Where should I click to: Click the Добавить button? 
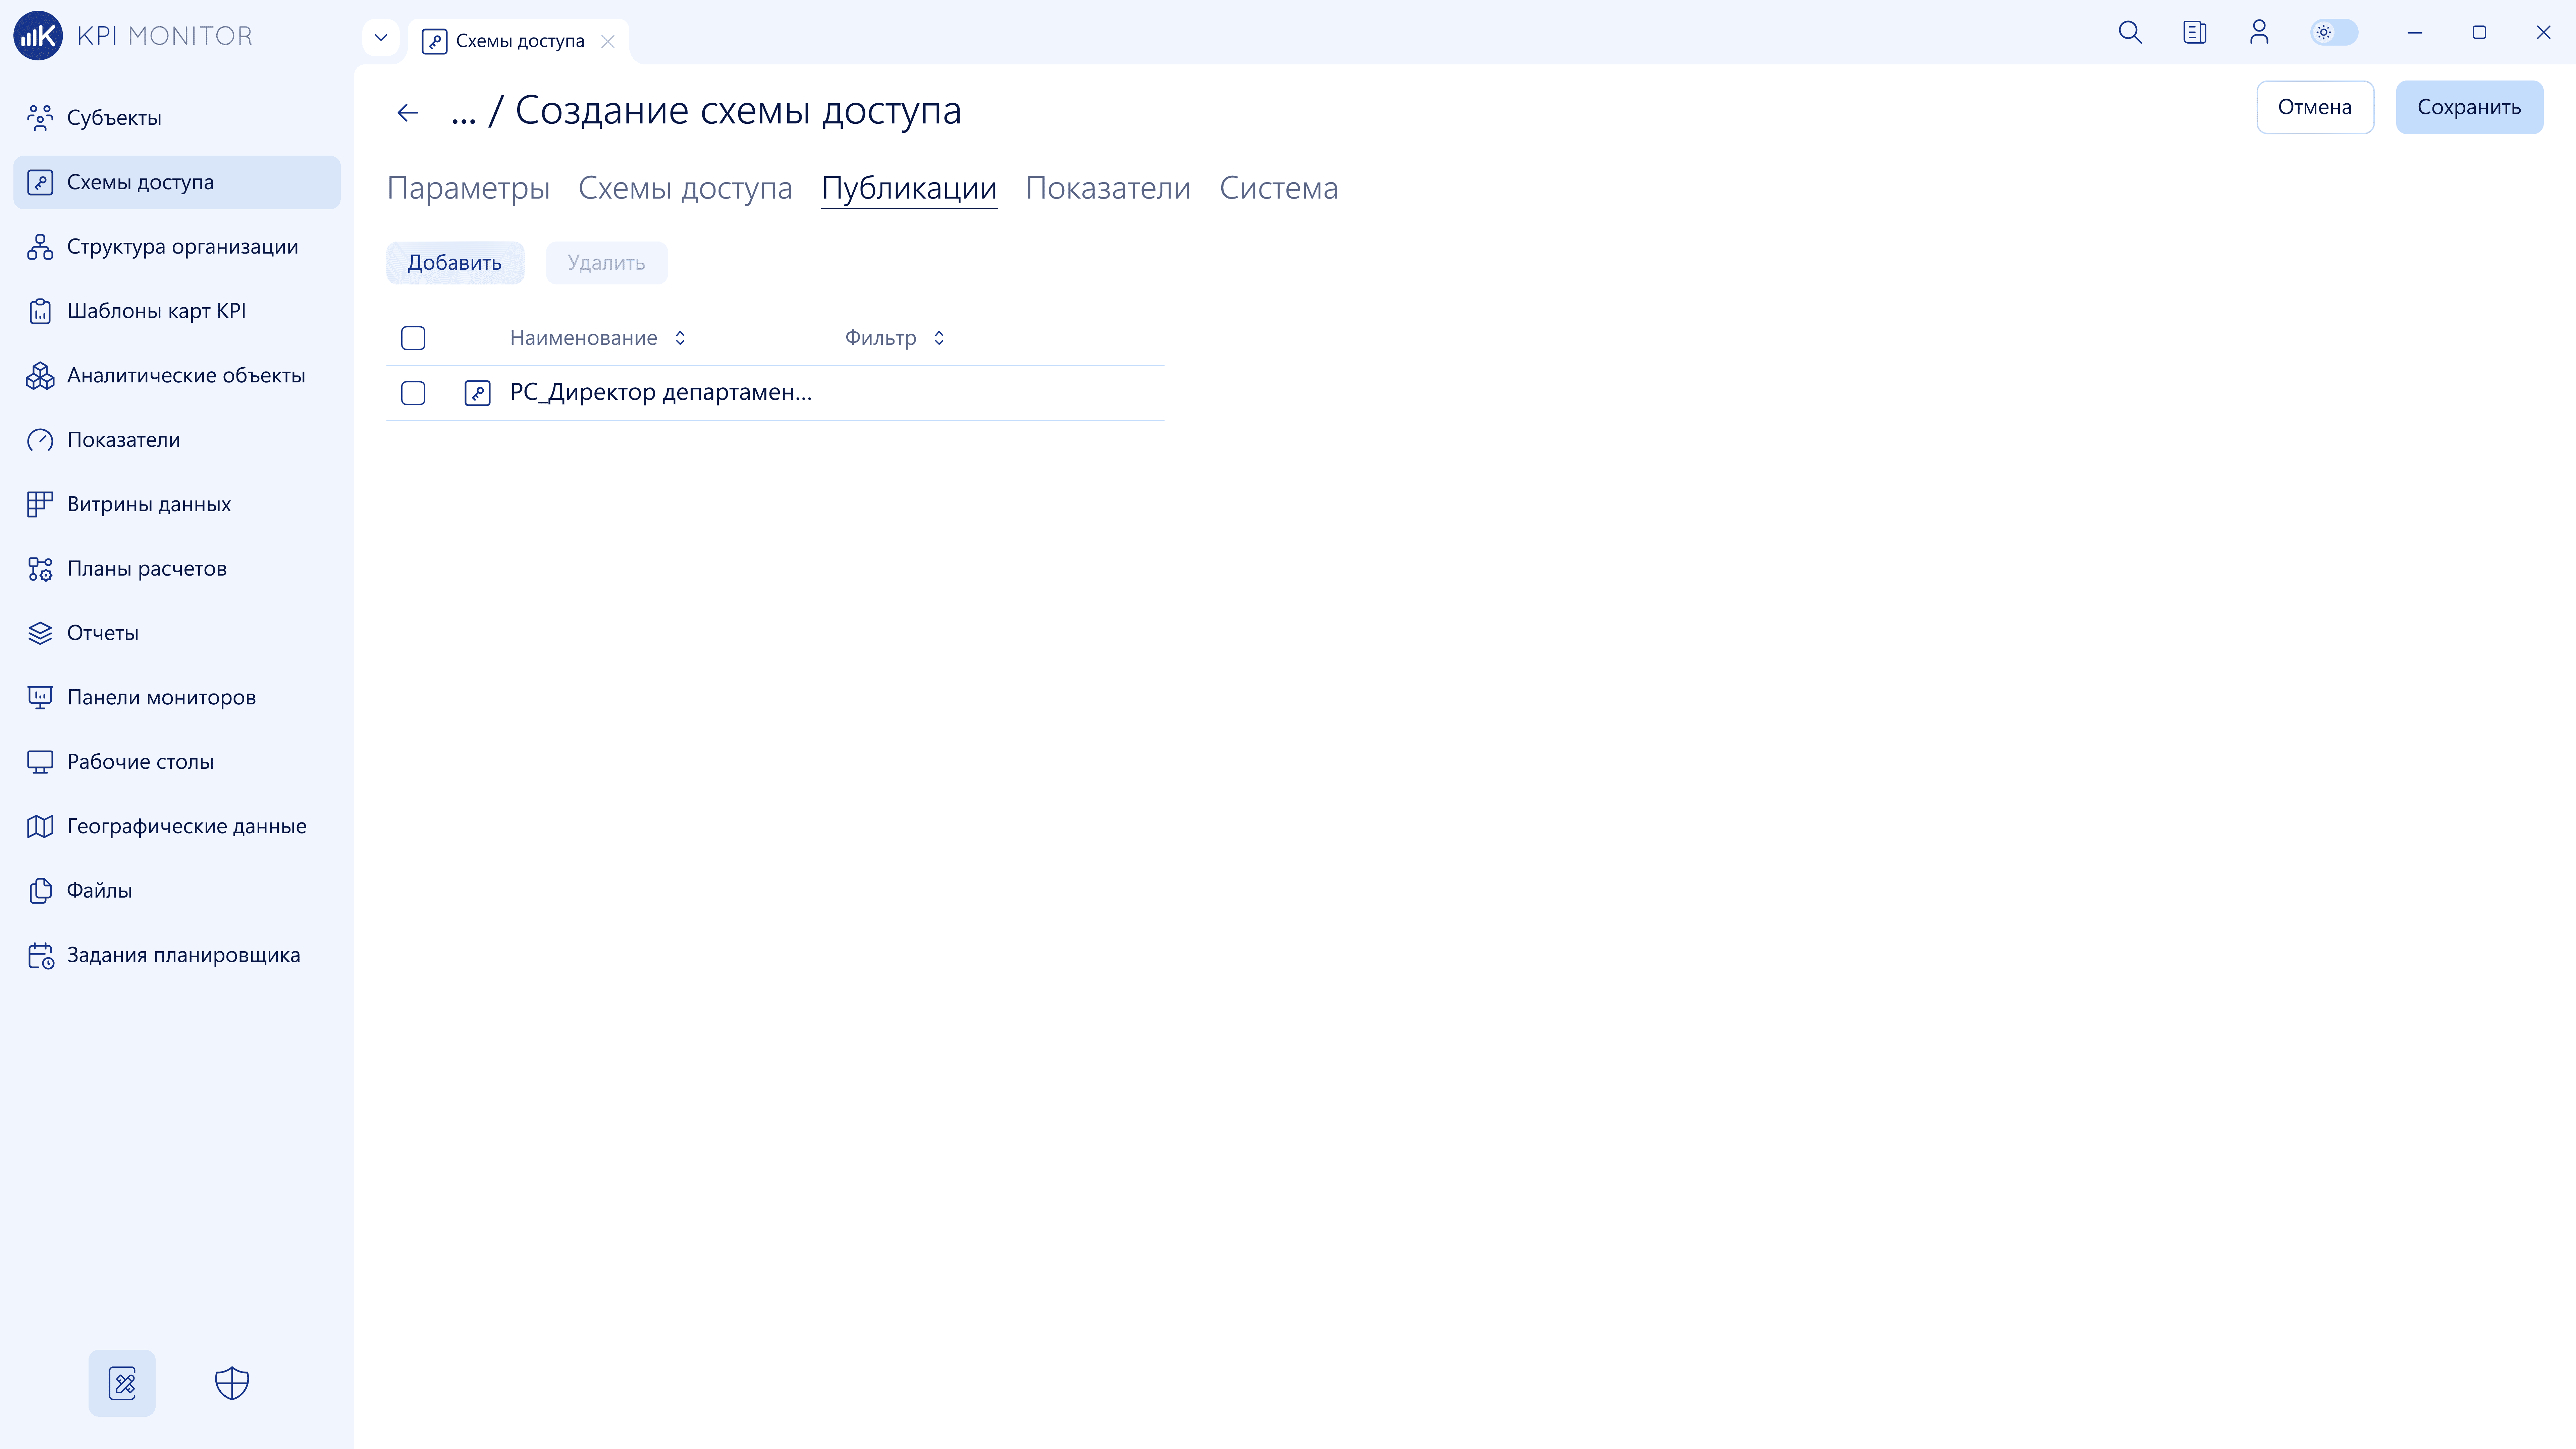455,263
